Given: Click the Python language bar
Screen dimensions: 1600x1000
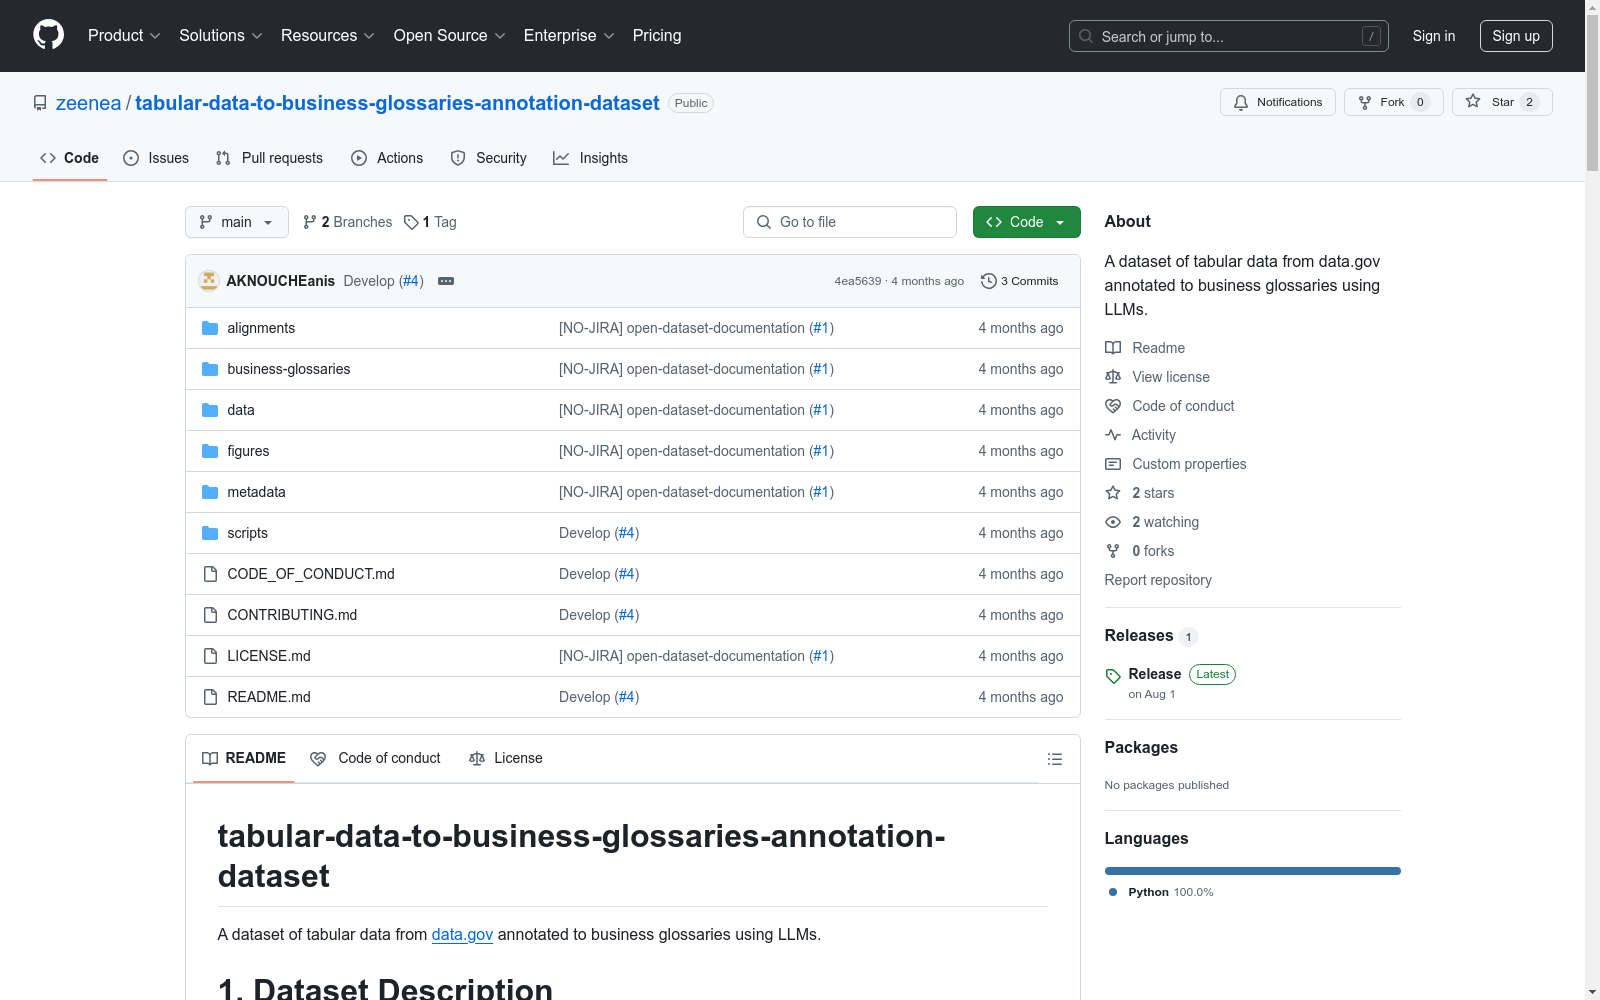Looking at the screenshot, I should tap(1253, 871).
